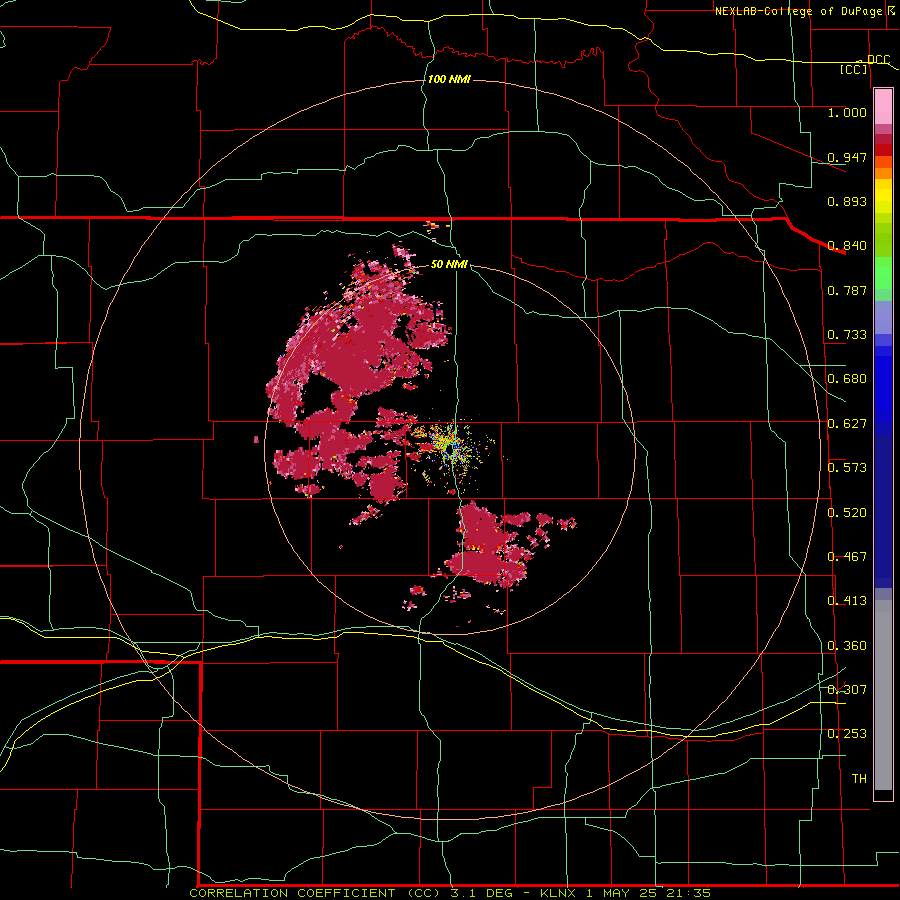The image size is (900, 900).
Task: Click the 0.840 value on color scale
Action: point(847,246)
